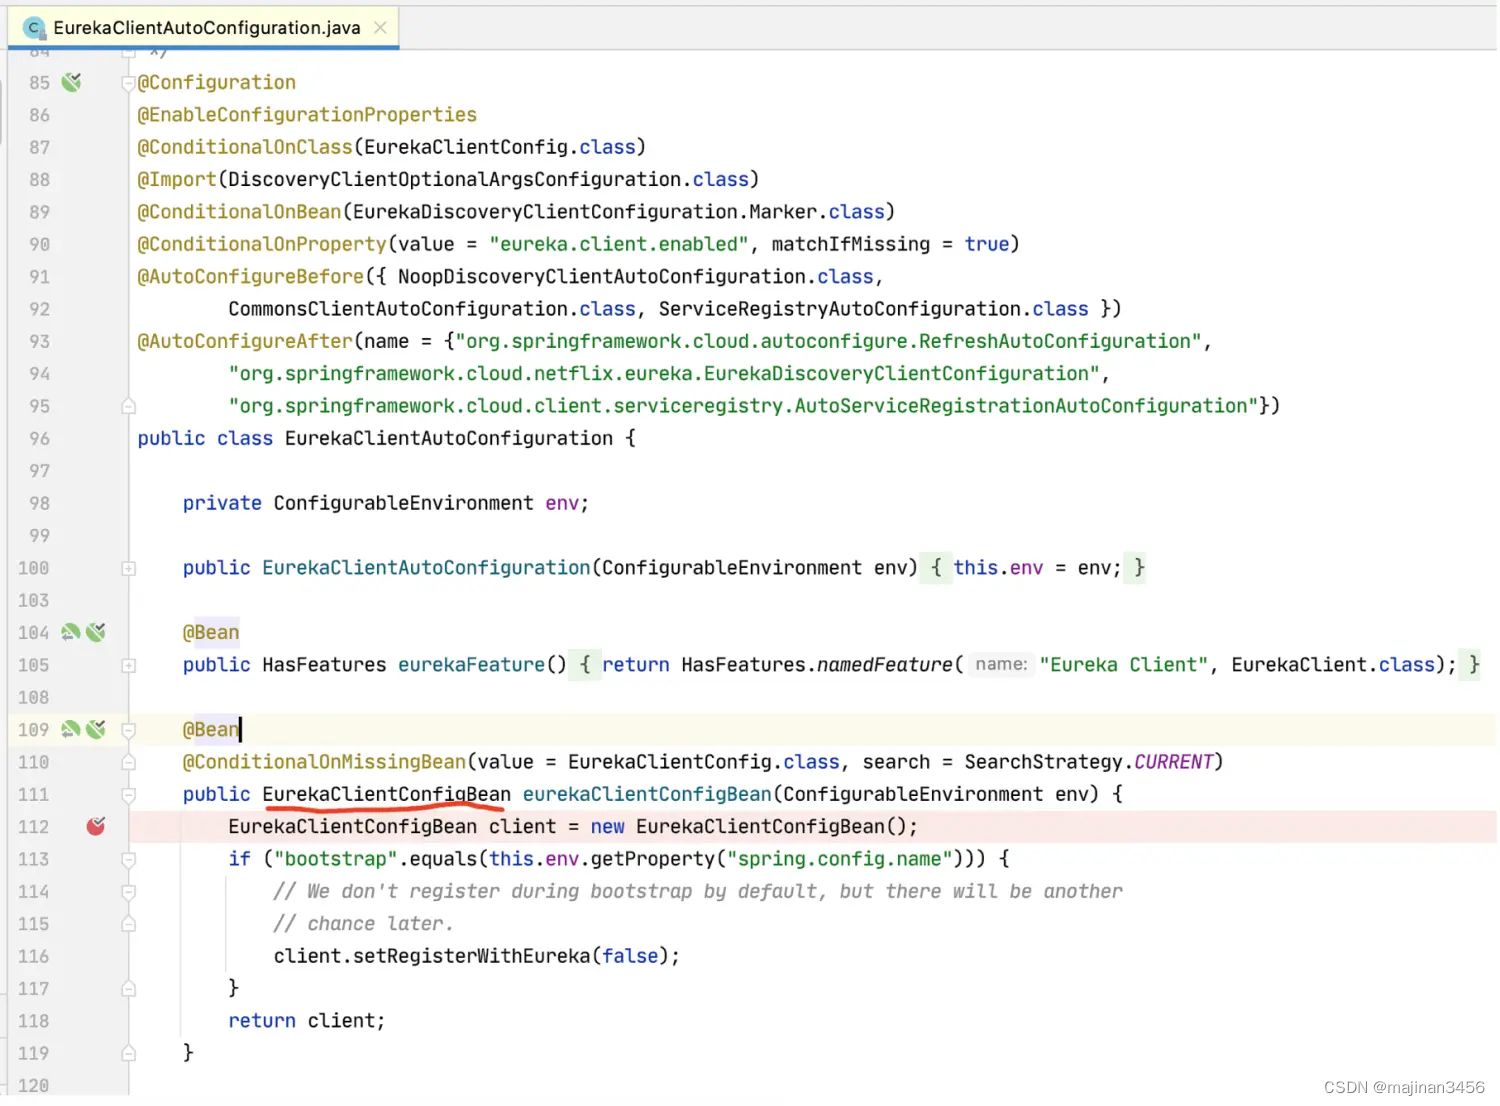Viewport: 1500px width, 1106px height.
Task: Click the folded code brace after this.env = env;
Action: coord(1138,568)
